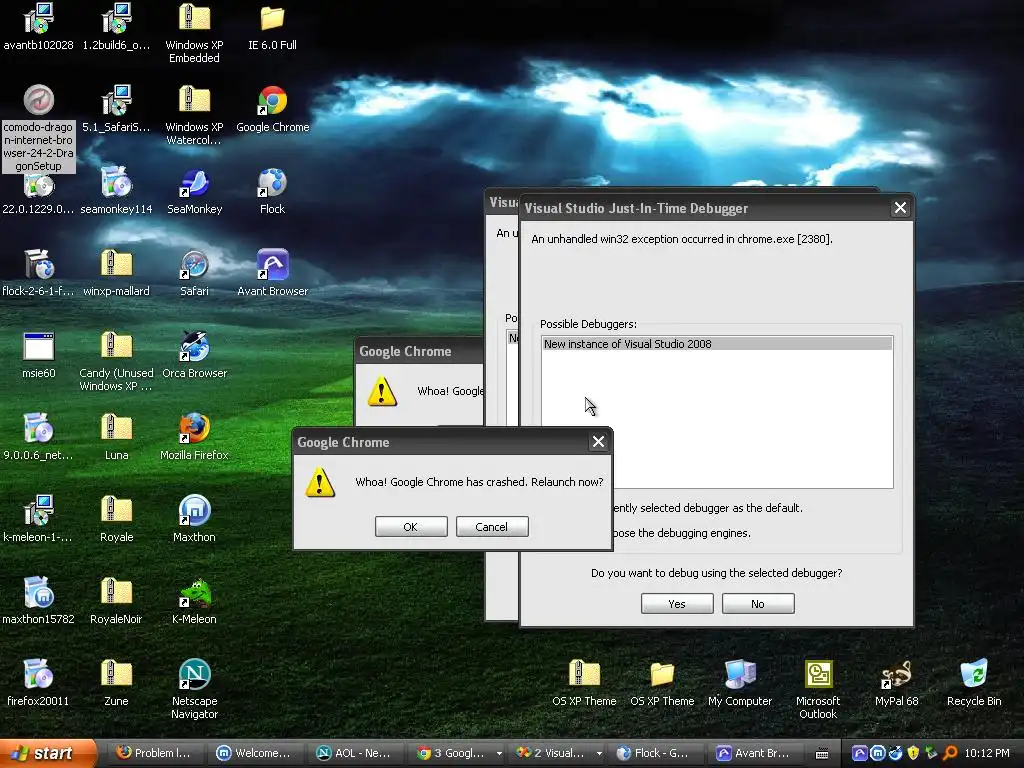Click OK to relaunch Google Chrome
The width and height of the screenshot is (1024, 768).
pos(411,526)
